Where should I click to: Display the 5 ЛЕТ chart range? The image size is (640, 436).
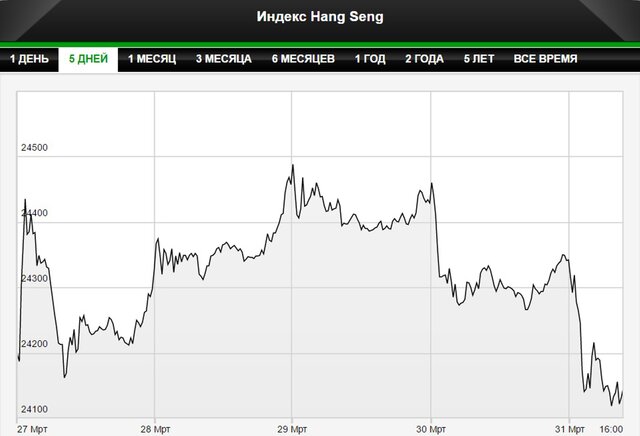(478, 59)
